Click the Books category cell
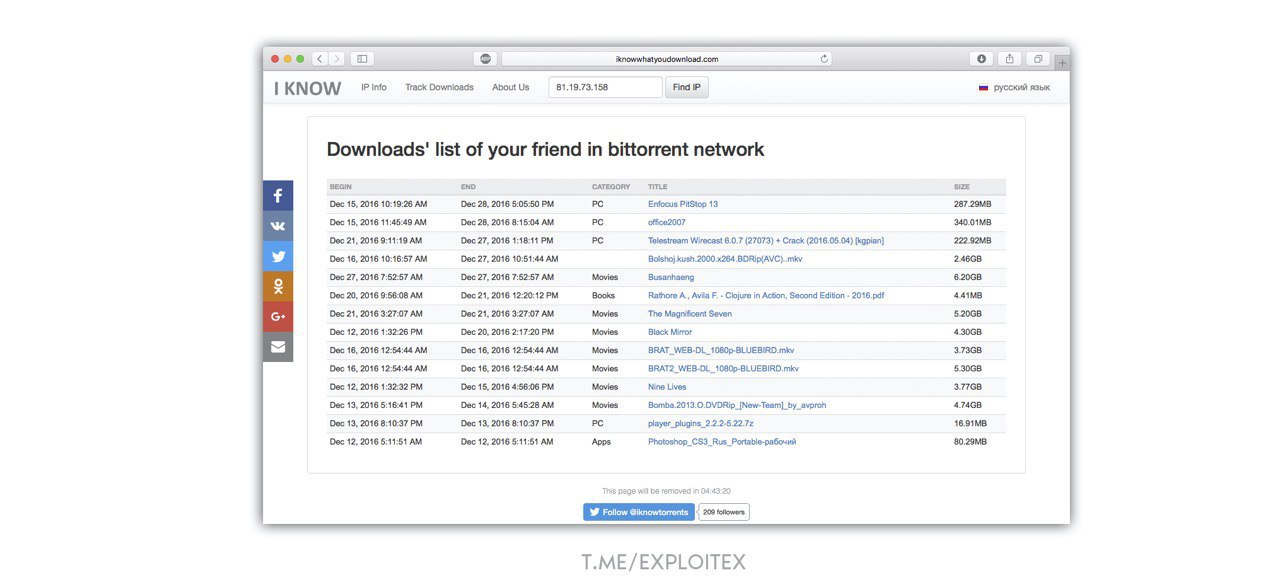 [603, 295]
